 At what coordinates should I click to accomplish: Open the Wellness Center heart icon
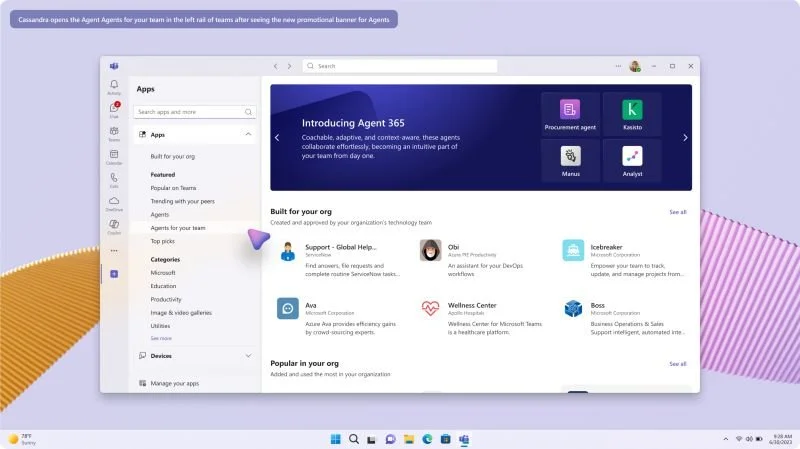tap(431, 309)
